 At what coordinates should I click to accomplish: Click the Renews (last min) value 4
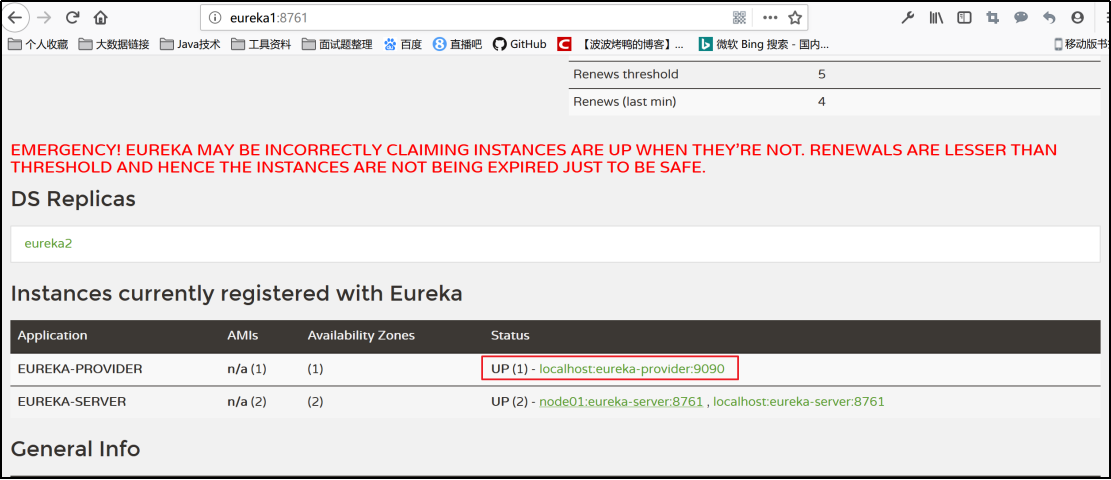(821, 101)
